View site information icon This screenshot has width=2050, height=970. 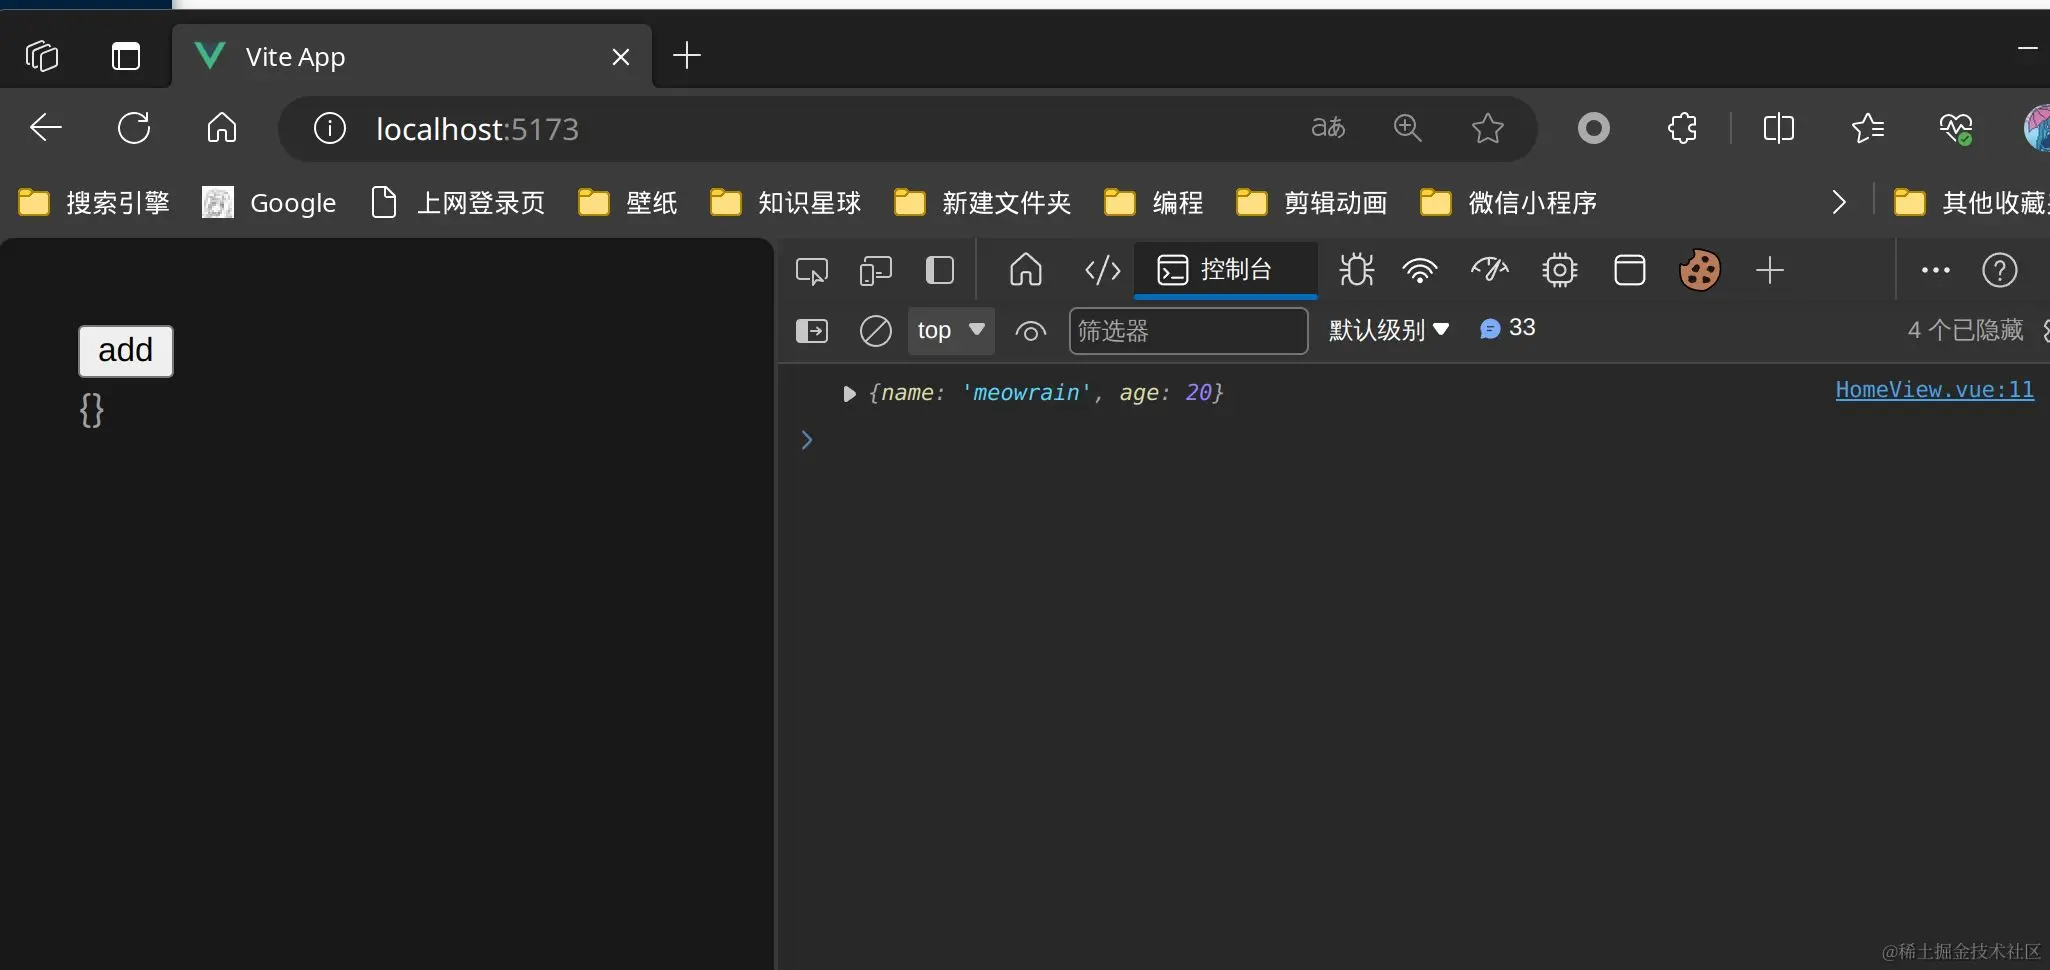click(x=330, y=128)
